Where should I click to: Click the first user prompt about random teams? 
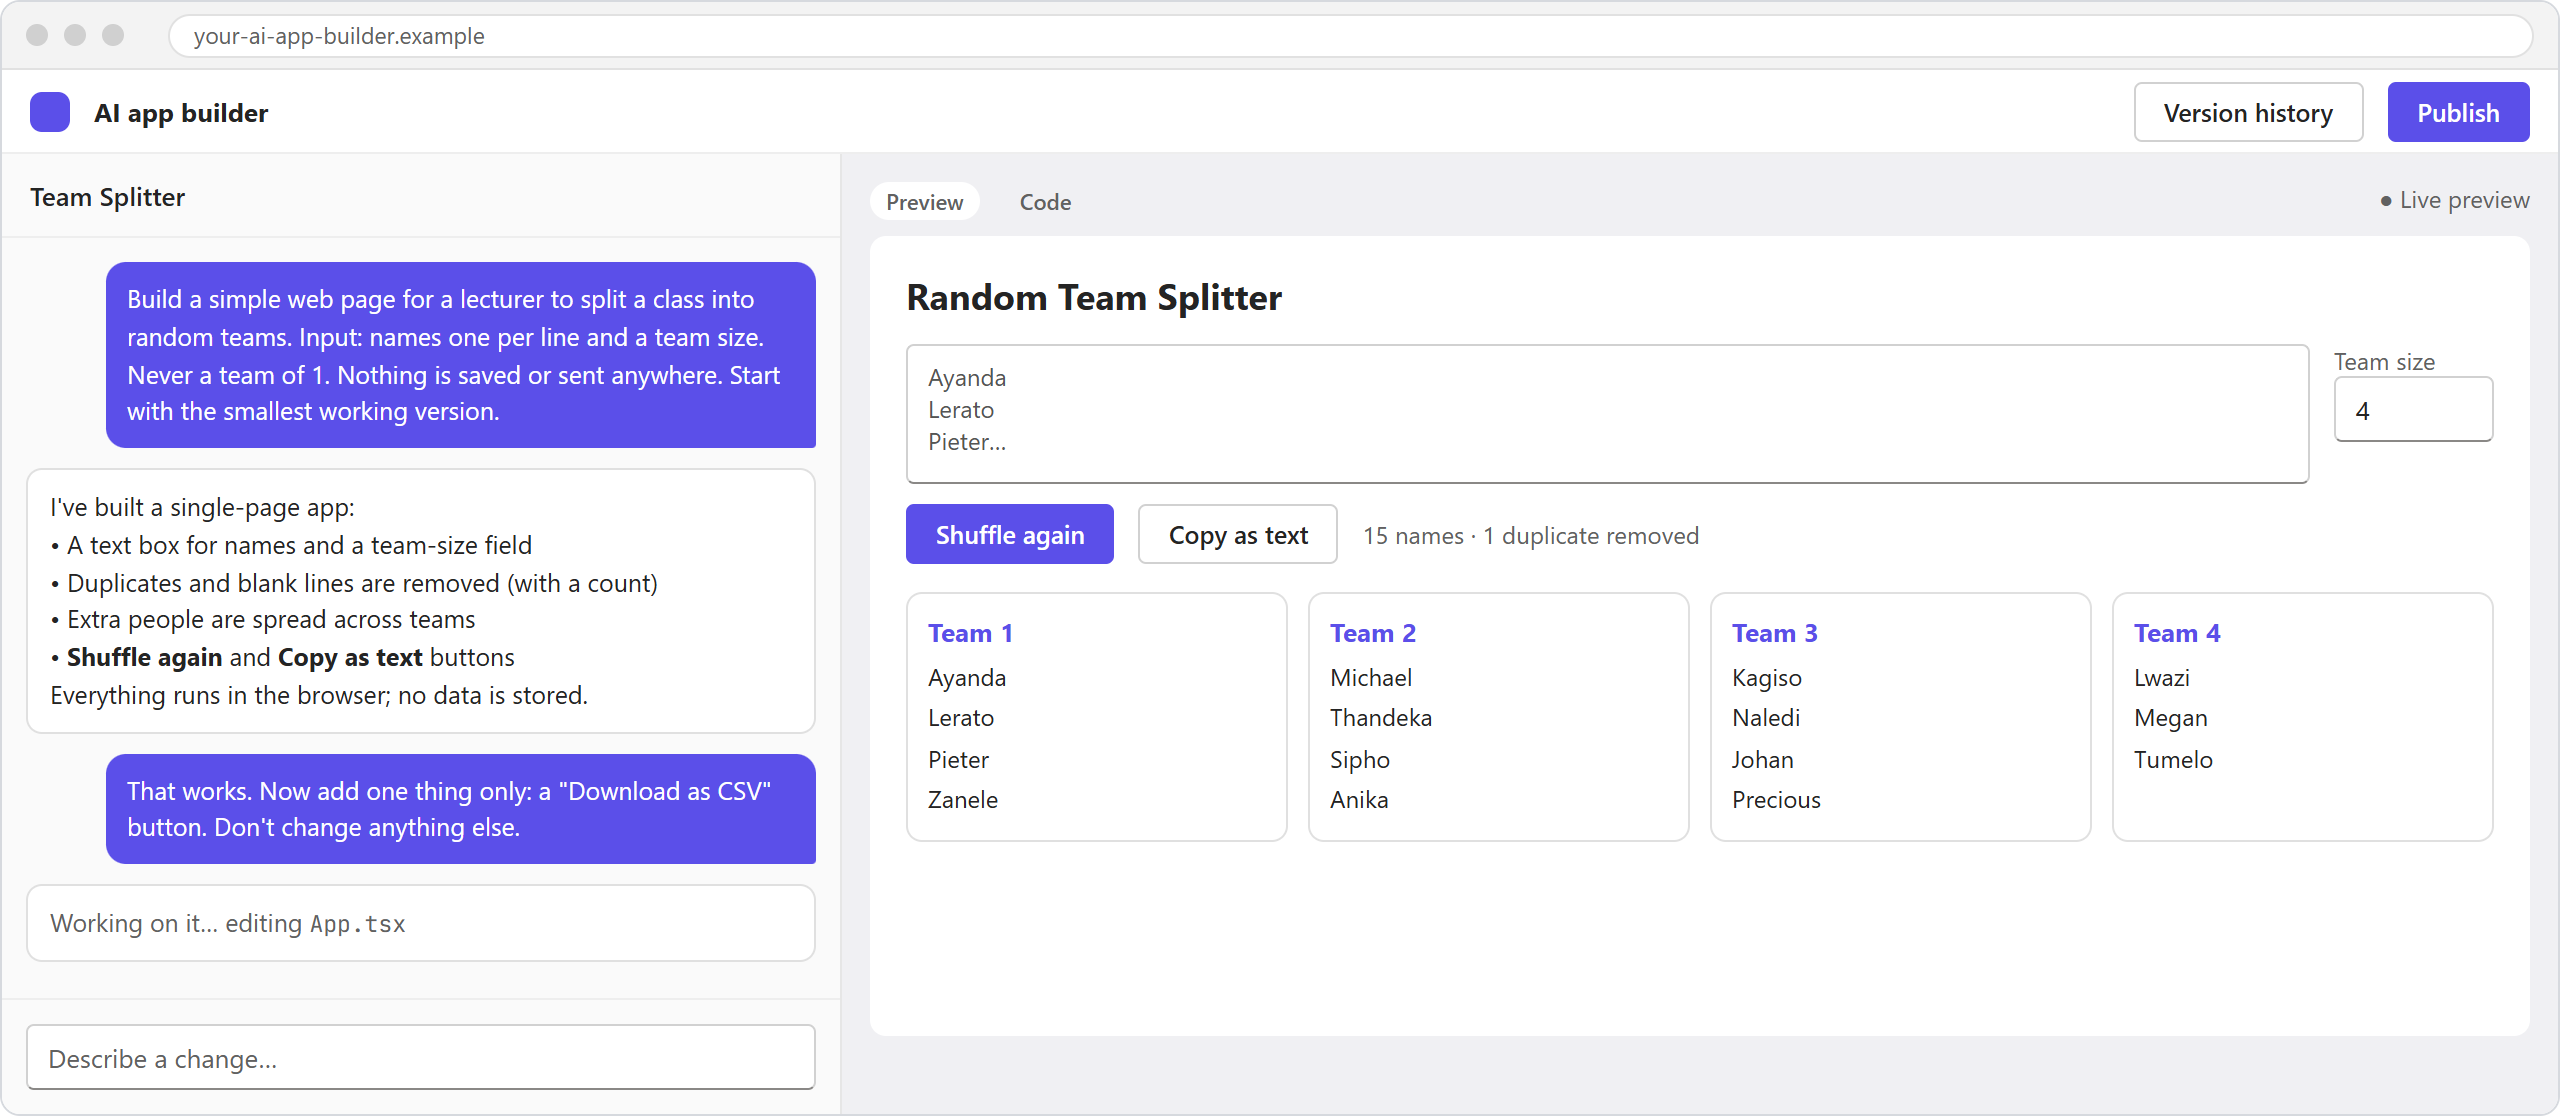[461, 355]
